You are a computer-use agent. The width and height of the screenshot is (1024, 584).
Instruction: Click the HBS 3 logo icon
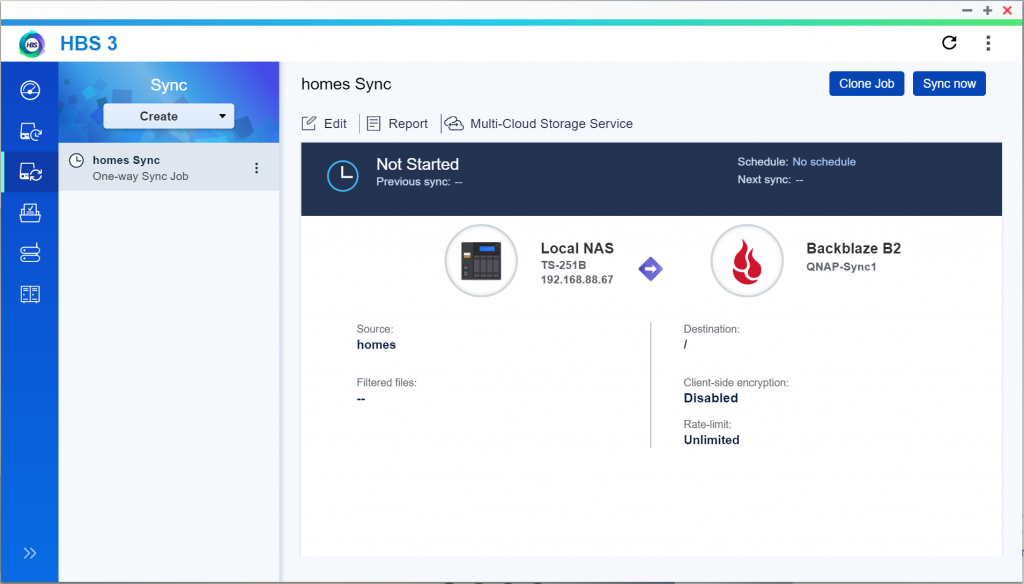click(x=32, y=44)
